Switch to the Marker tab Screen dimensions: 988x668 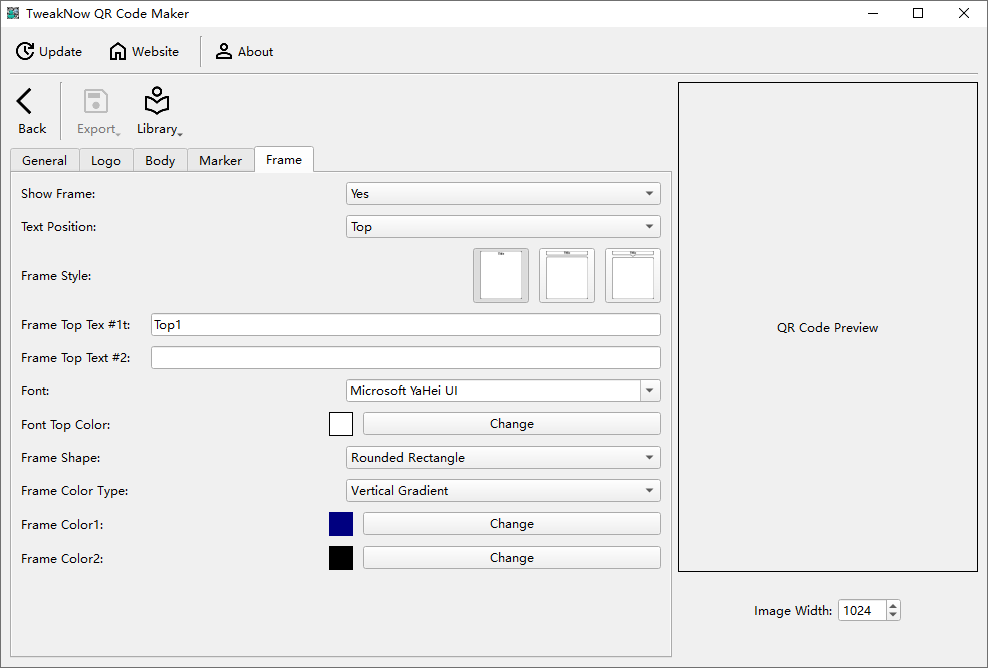pos(220,161)
